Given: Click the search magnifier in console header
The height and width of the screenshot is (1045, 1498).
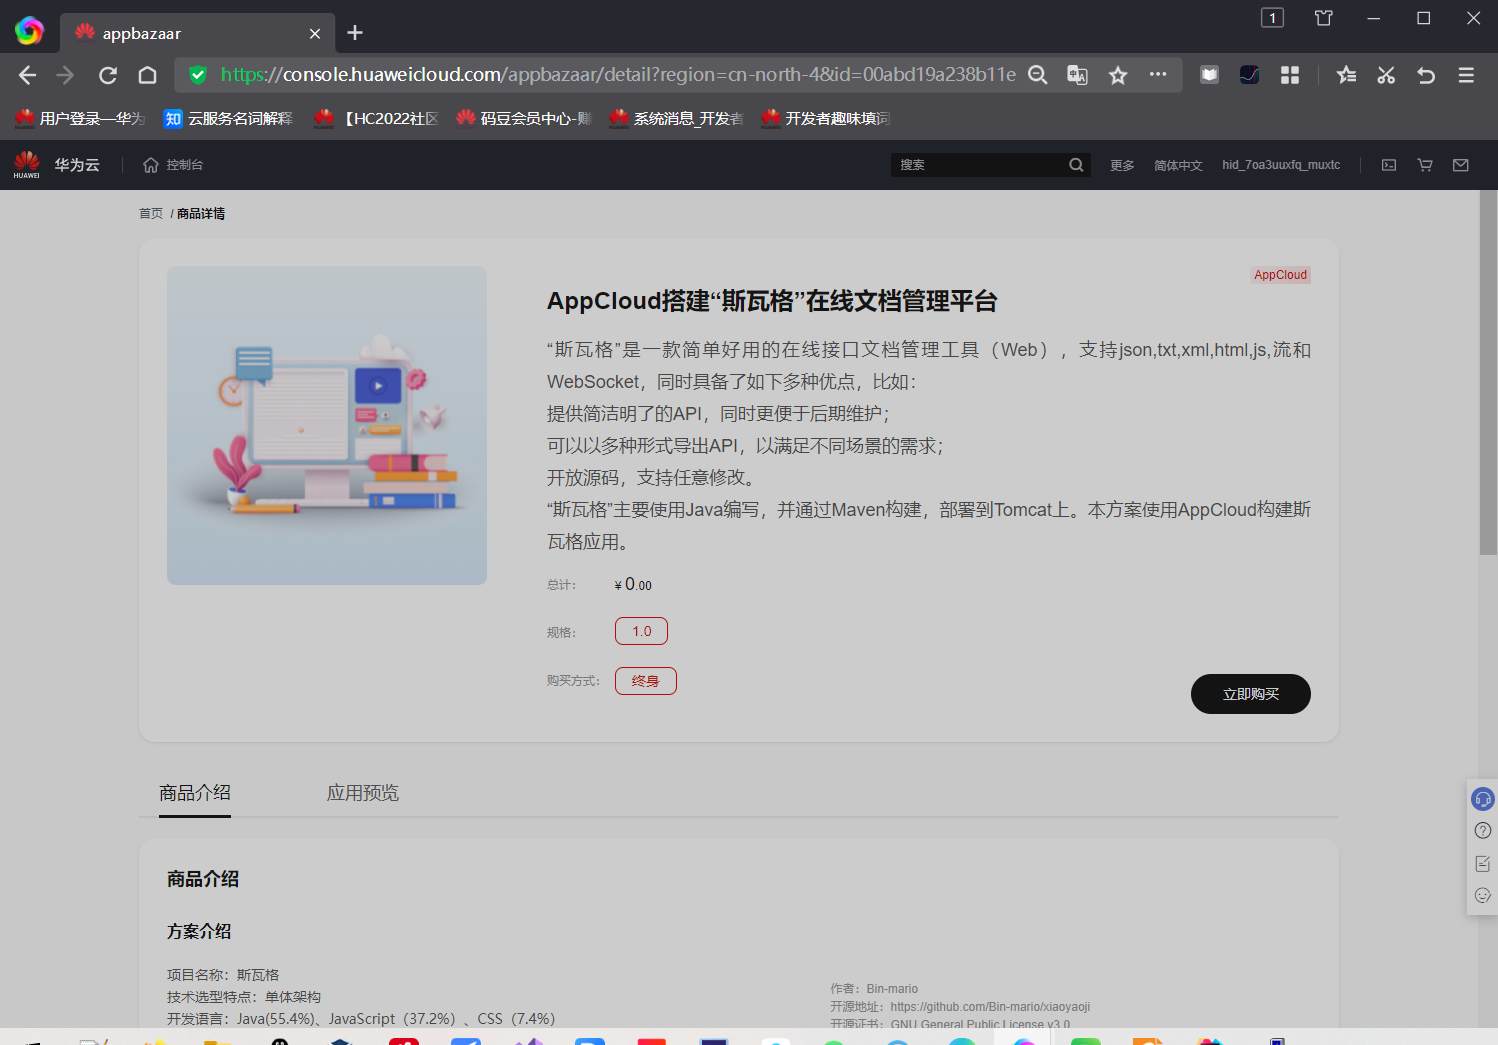Looking at the screenshot, I should pos(1076,165).
